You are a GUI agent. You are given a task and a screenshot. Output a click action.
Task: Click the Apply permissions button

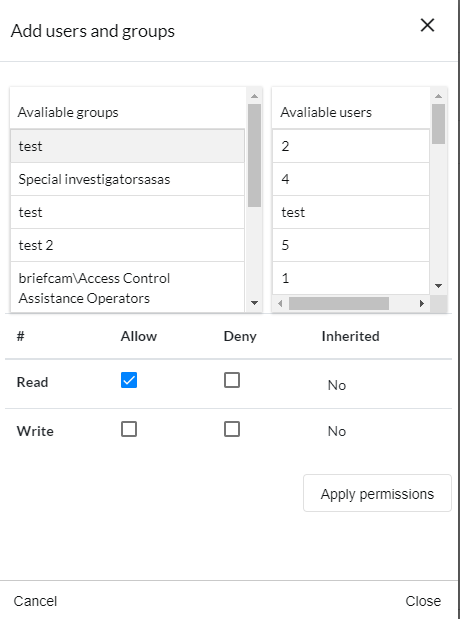click(x=377, y=493)
